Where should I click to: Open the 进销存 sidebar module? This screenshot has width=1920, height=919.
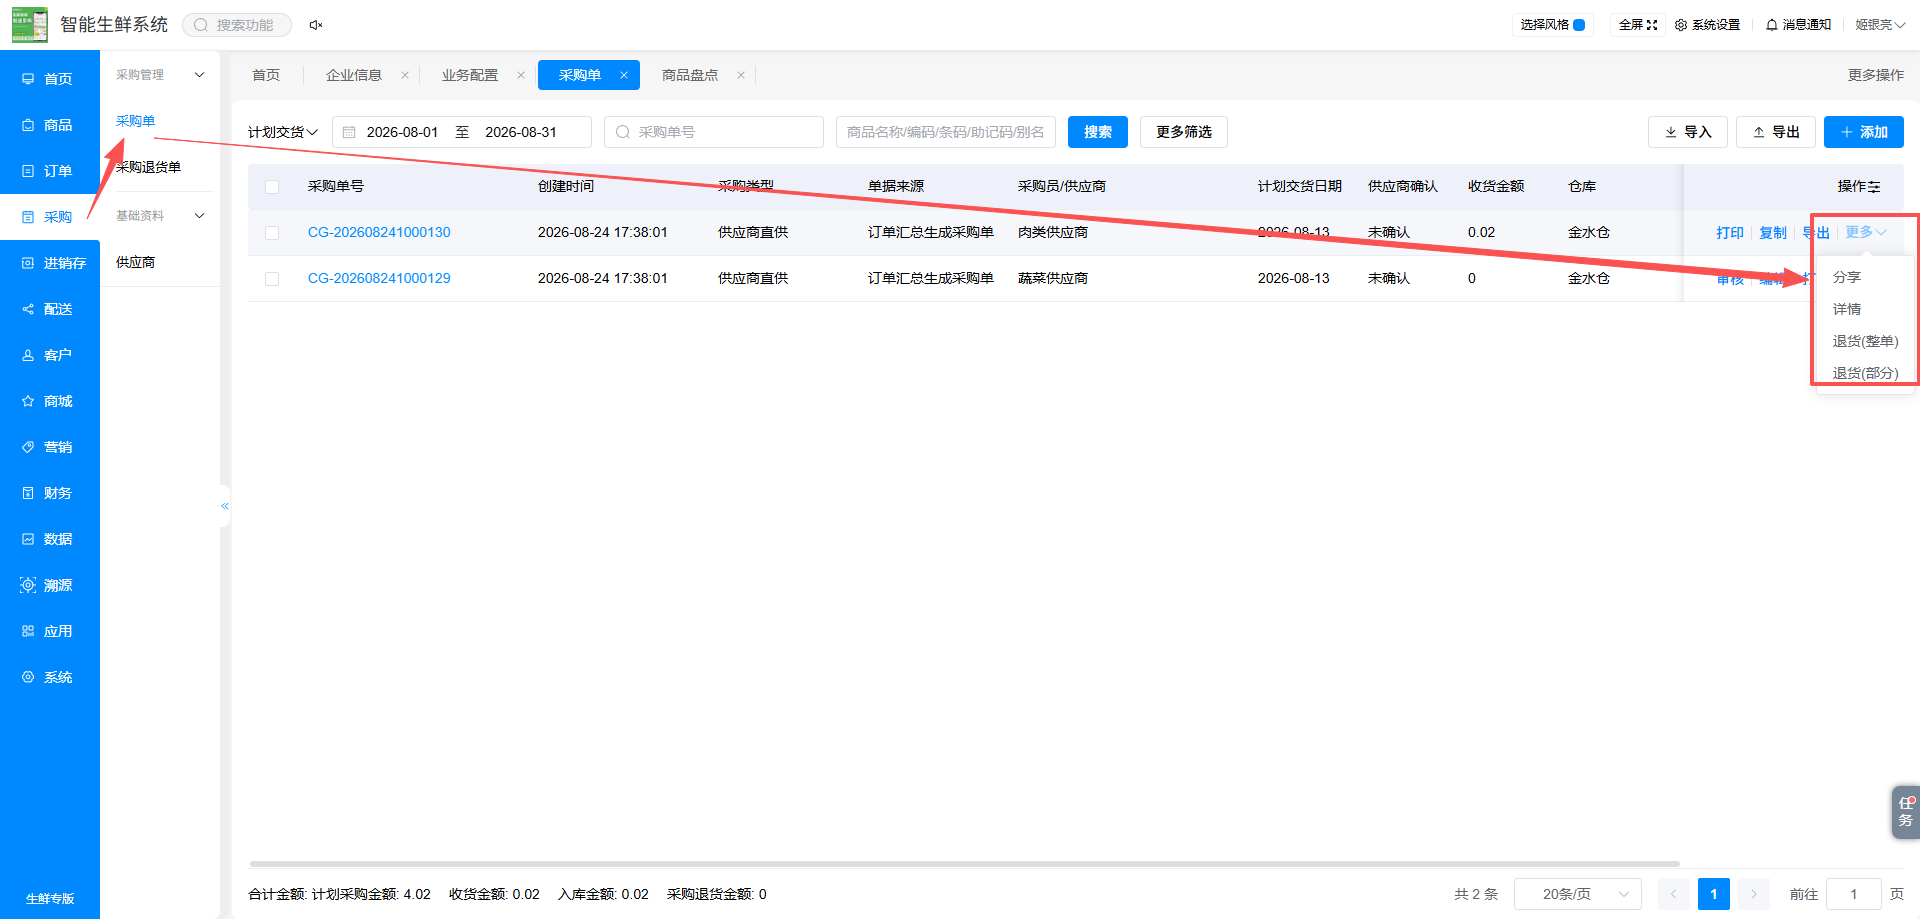(x=49, y=263)
